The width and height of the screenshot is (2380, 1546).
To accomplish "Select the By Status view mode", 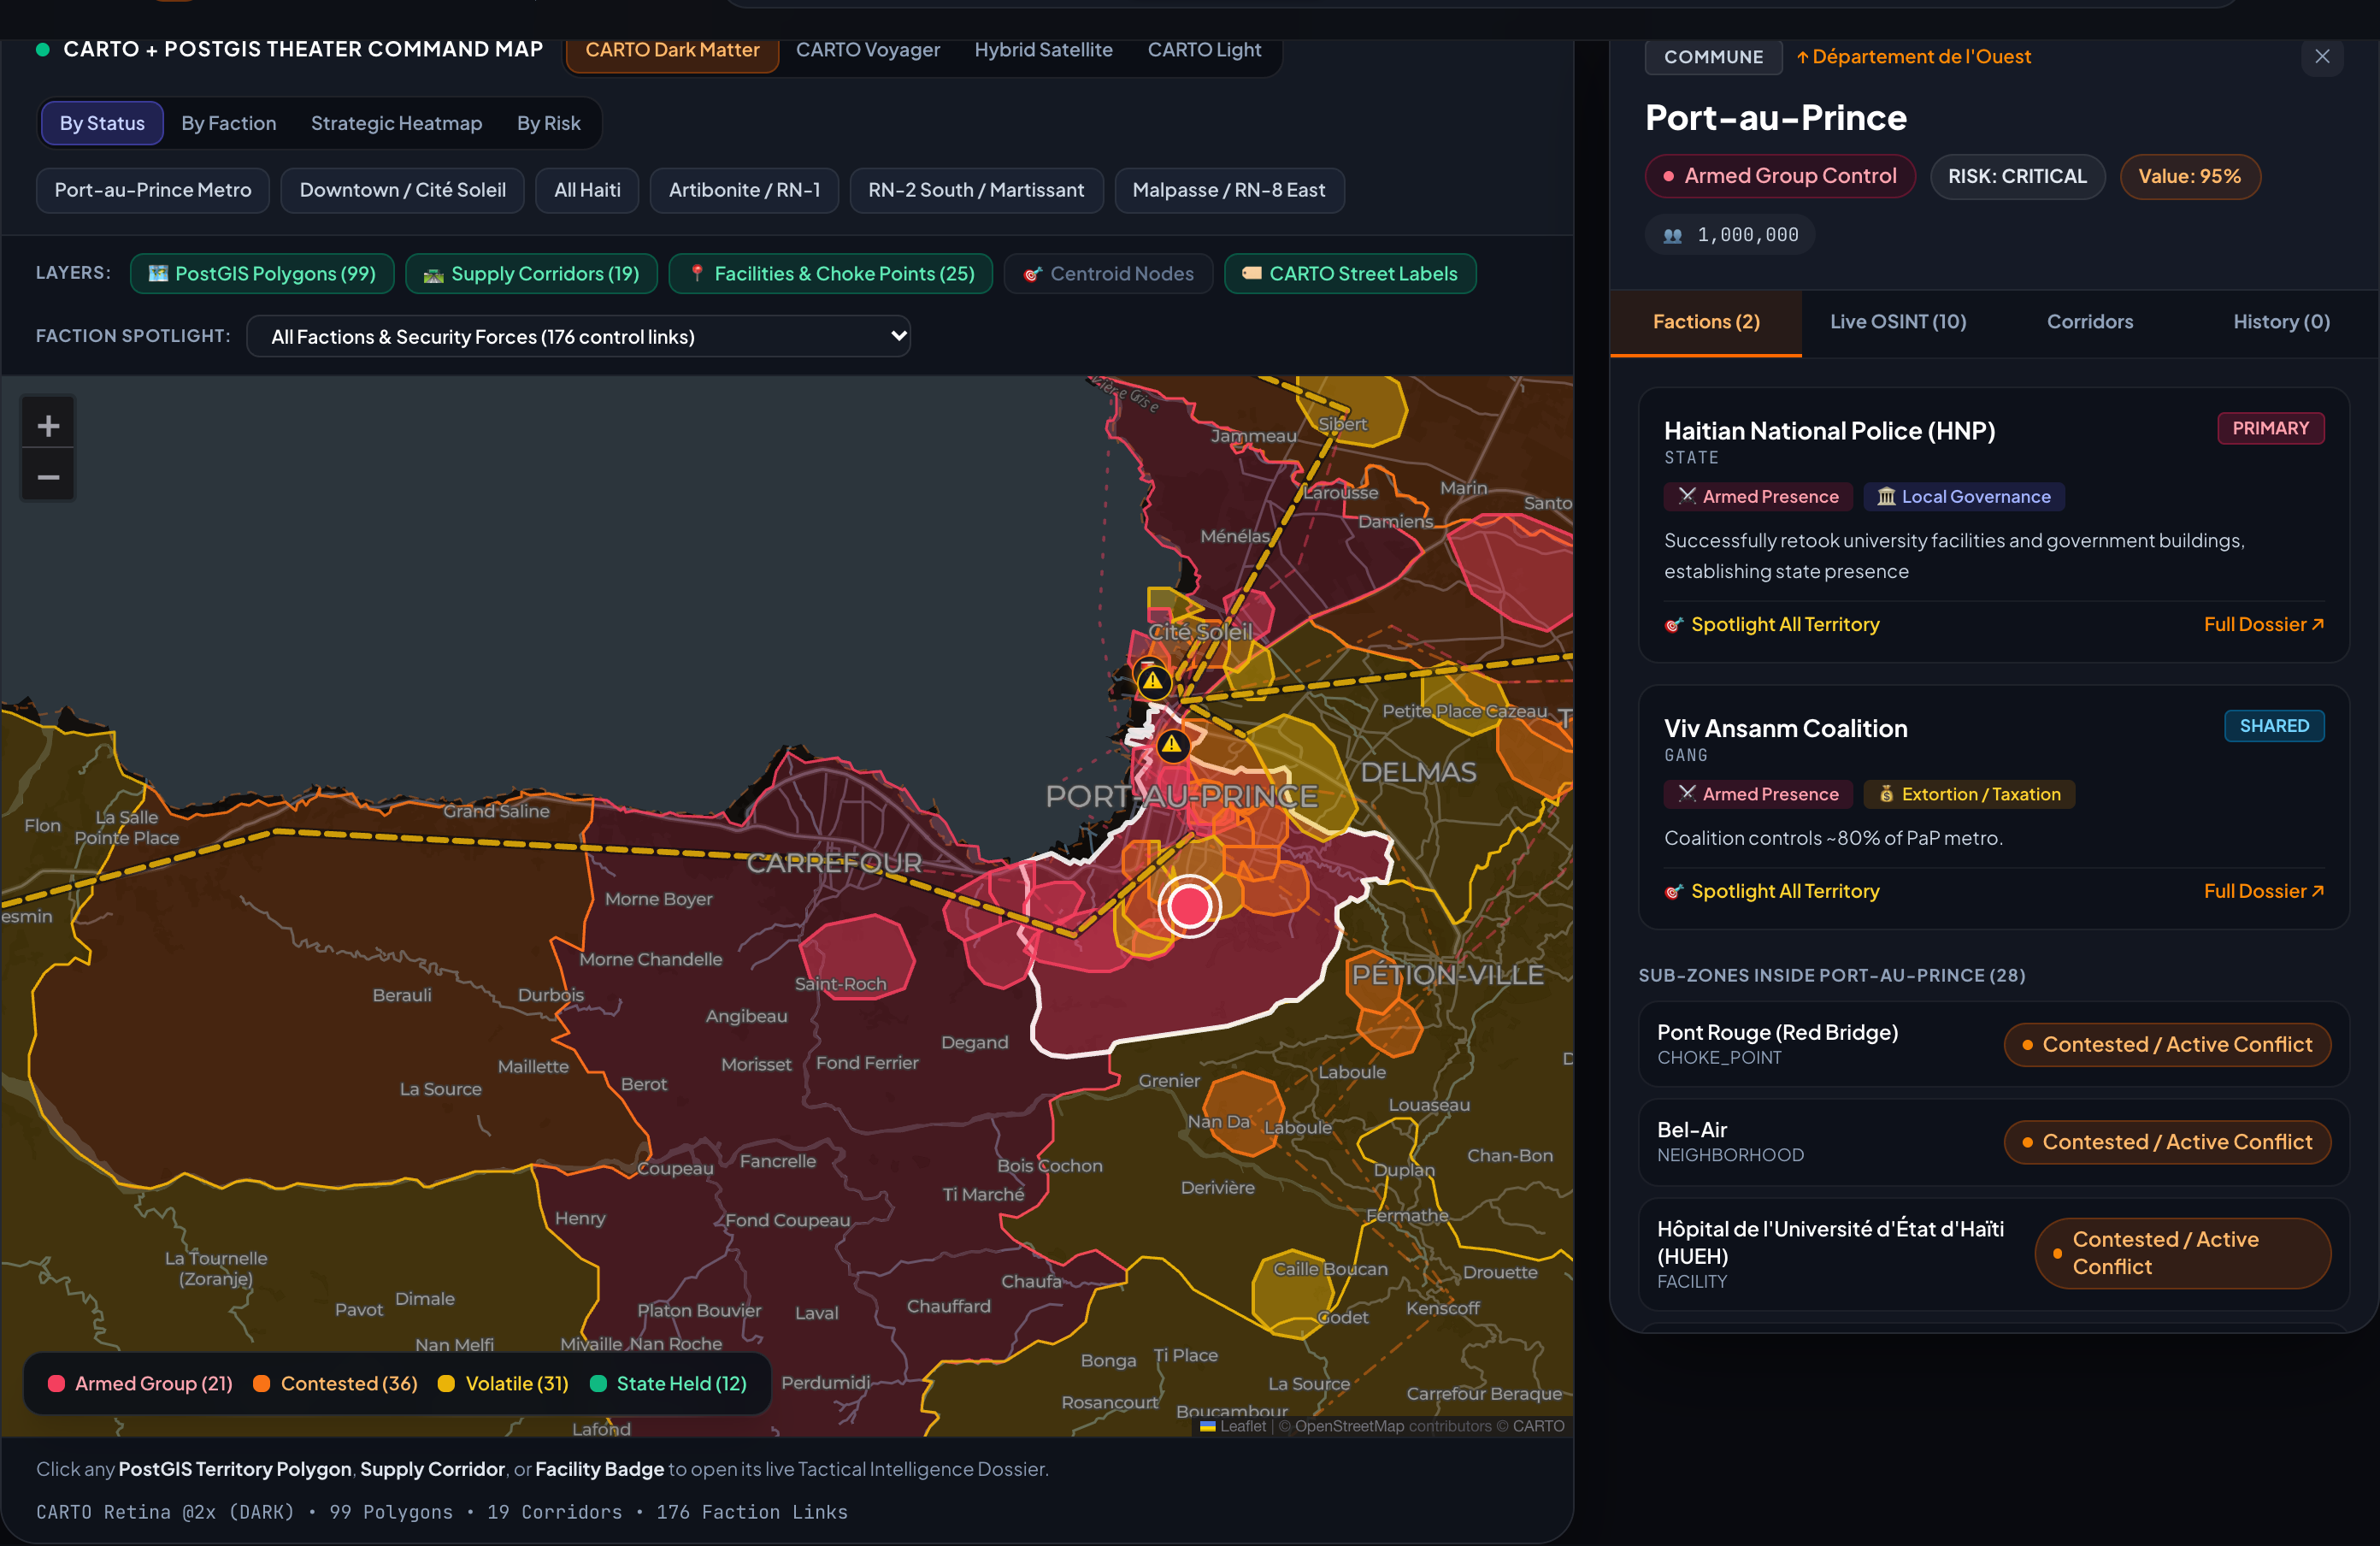I will click(102, 123).
